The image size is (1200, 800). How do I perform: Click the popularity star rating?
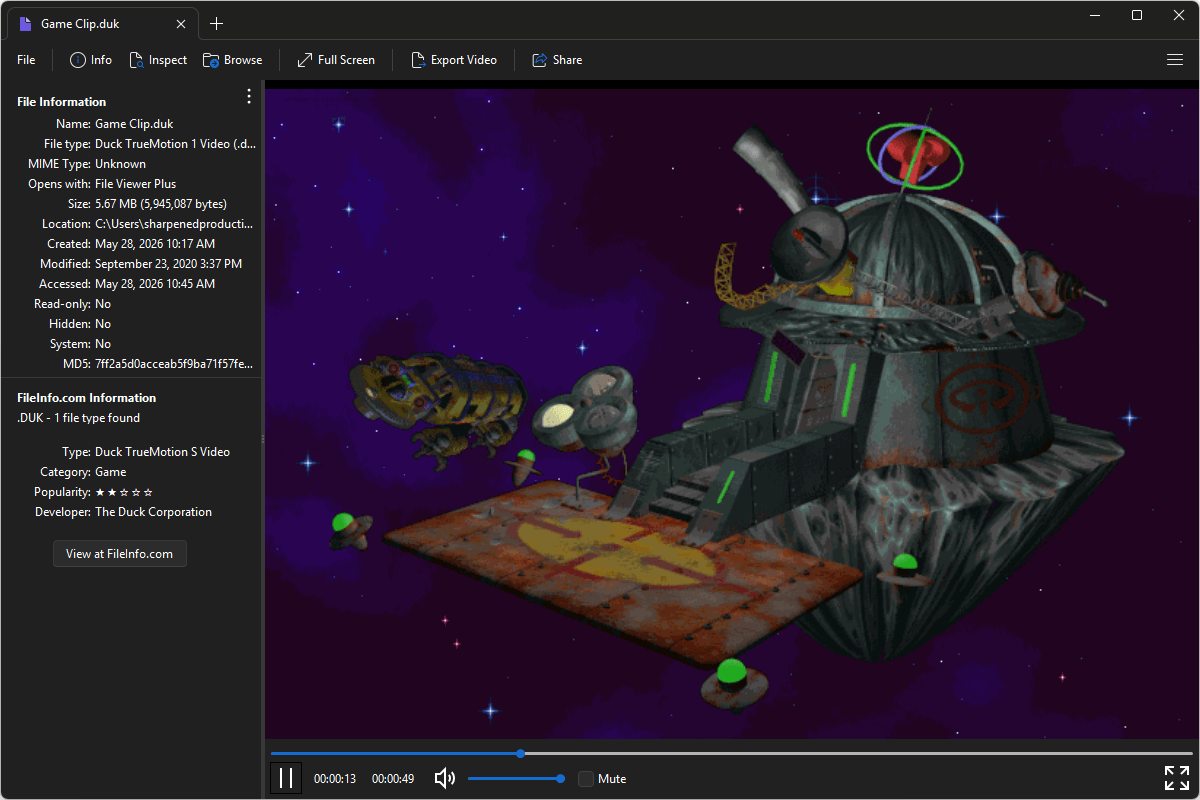(x=124, y=492)
